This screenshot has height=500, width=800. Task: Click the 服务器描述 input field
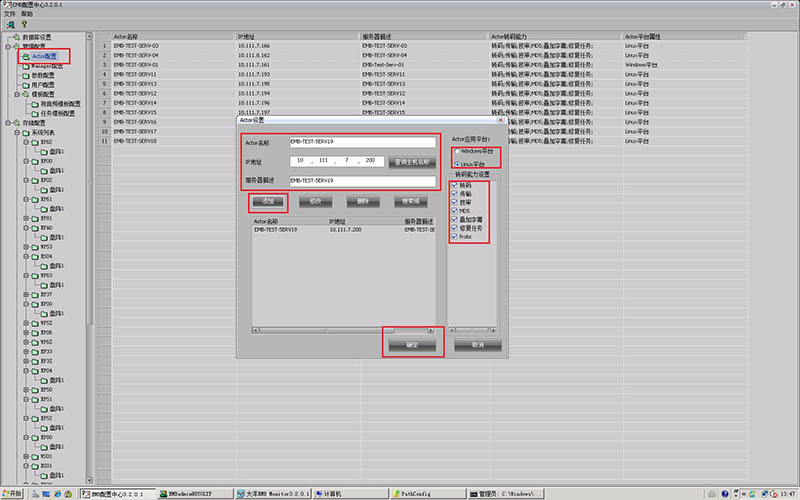[x=363, y=181]
